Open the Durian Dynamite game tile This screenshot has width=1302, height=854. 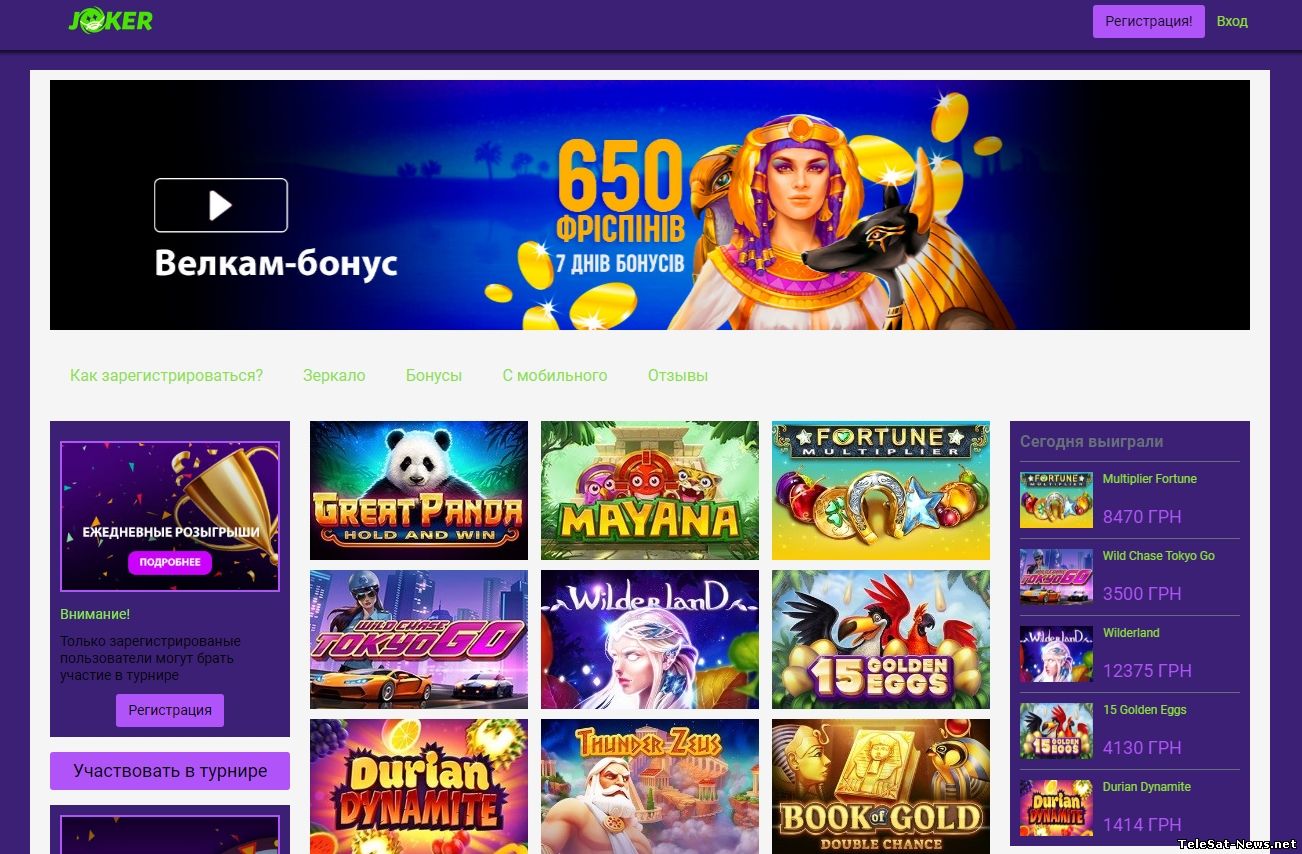419,787
